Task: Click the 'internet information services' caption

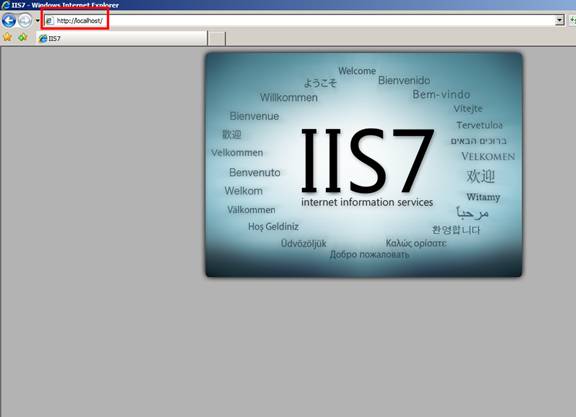Action: tap(367, 202)
